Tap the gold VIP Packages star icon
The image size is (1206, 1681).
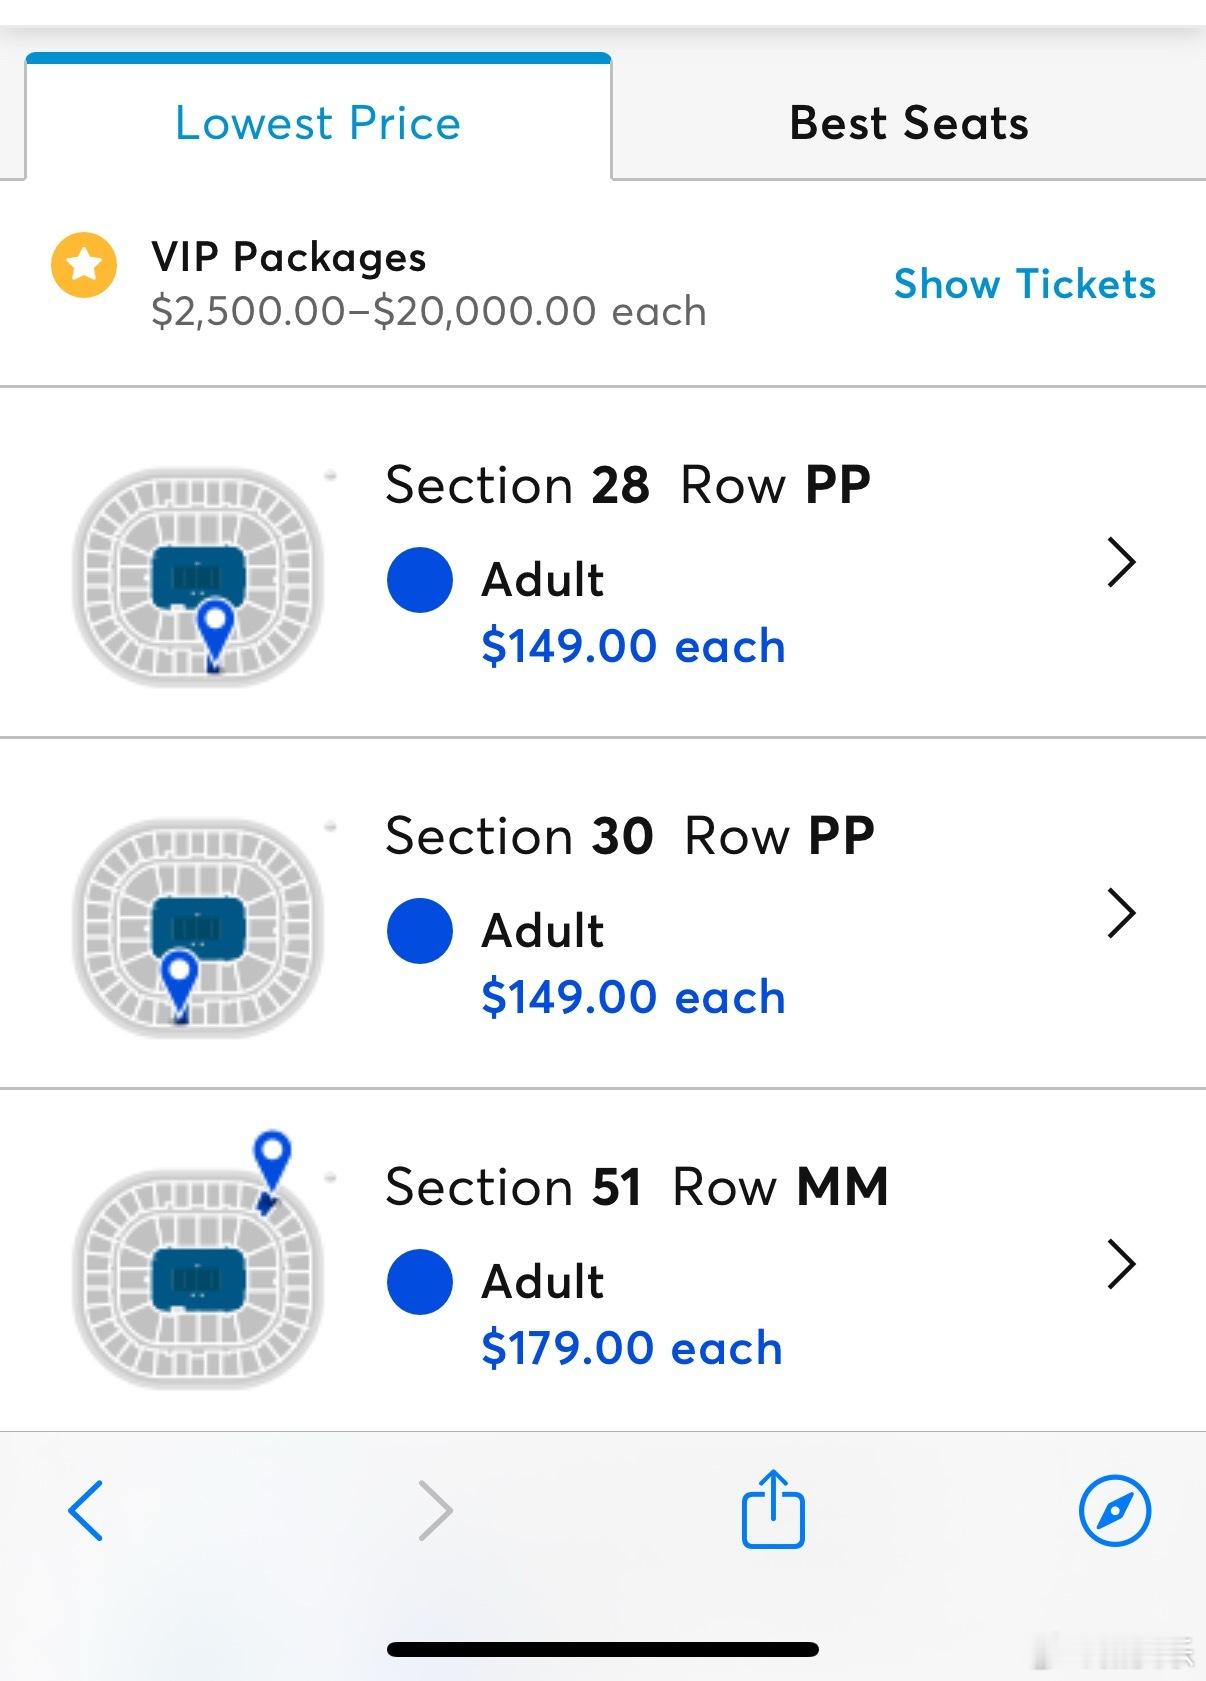(84, 265)
